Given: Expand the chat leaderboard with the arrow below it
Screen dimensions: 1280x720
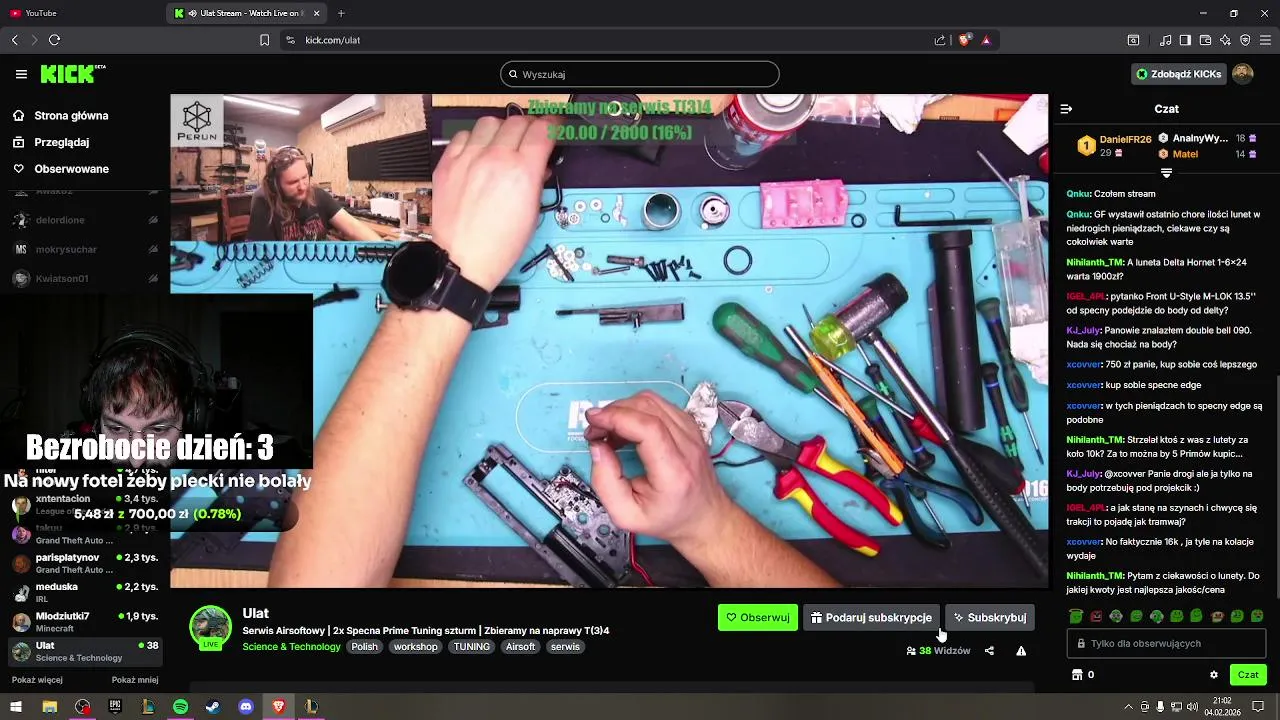Looking at the screenshot, I should 1166,173.
